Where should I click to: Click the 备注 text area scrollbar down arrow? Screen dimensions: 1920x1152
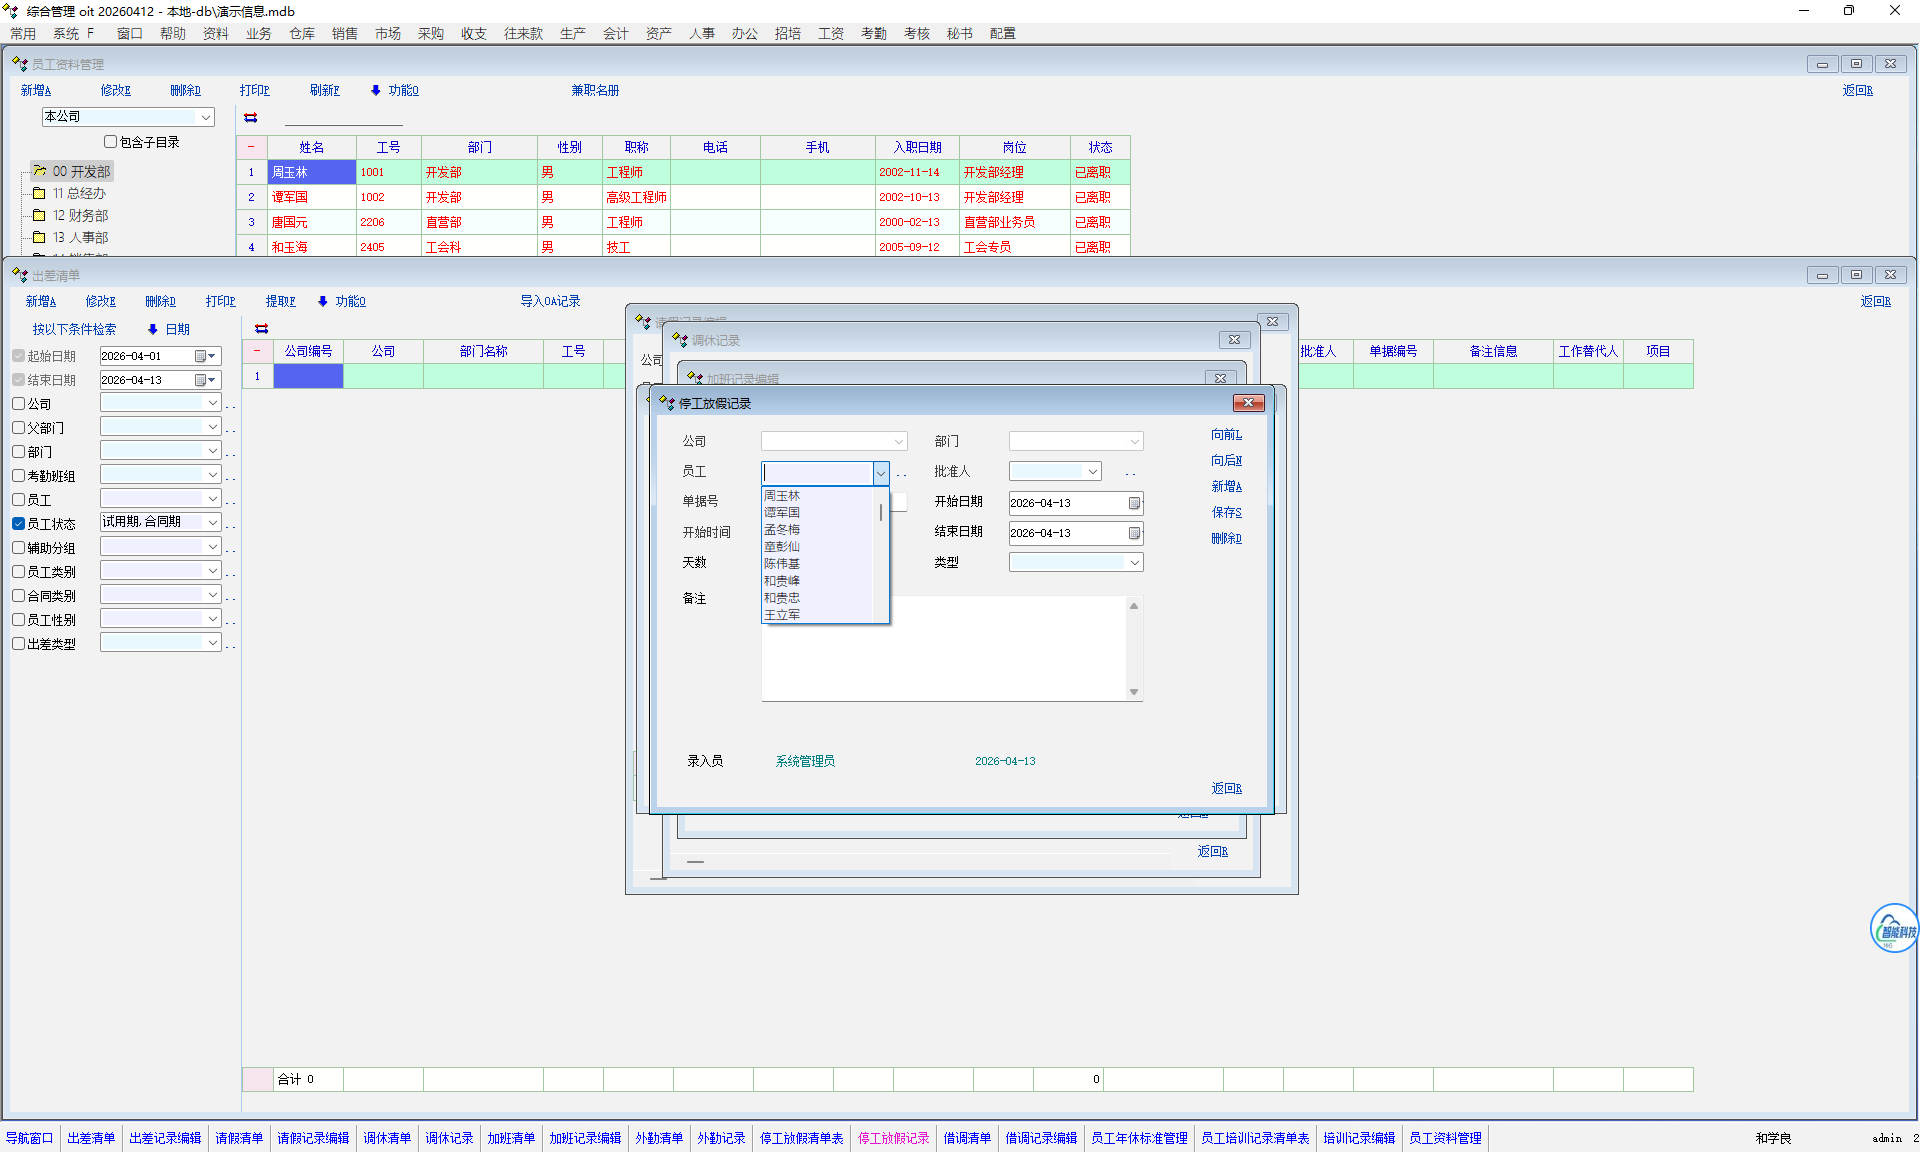[x=1134, y=692]
